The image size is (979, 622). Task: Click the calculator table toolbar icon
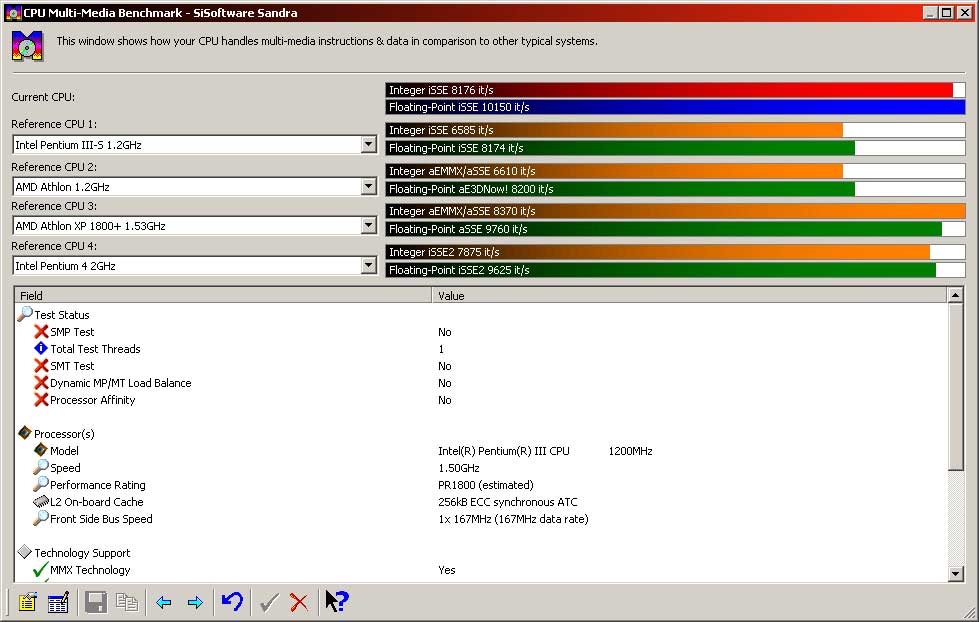tap(58, 602)
